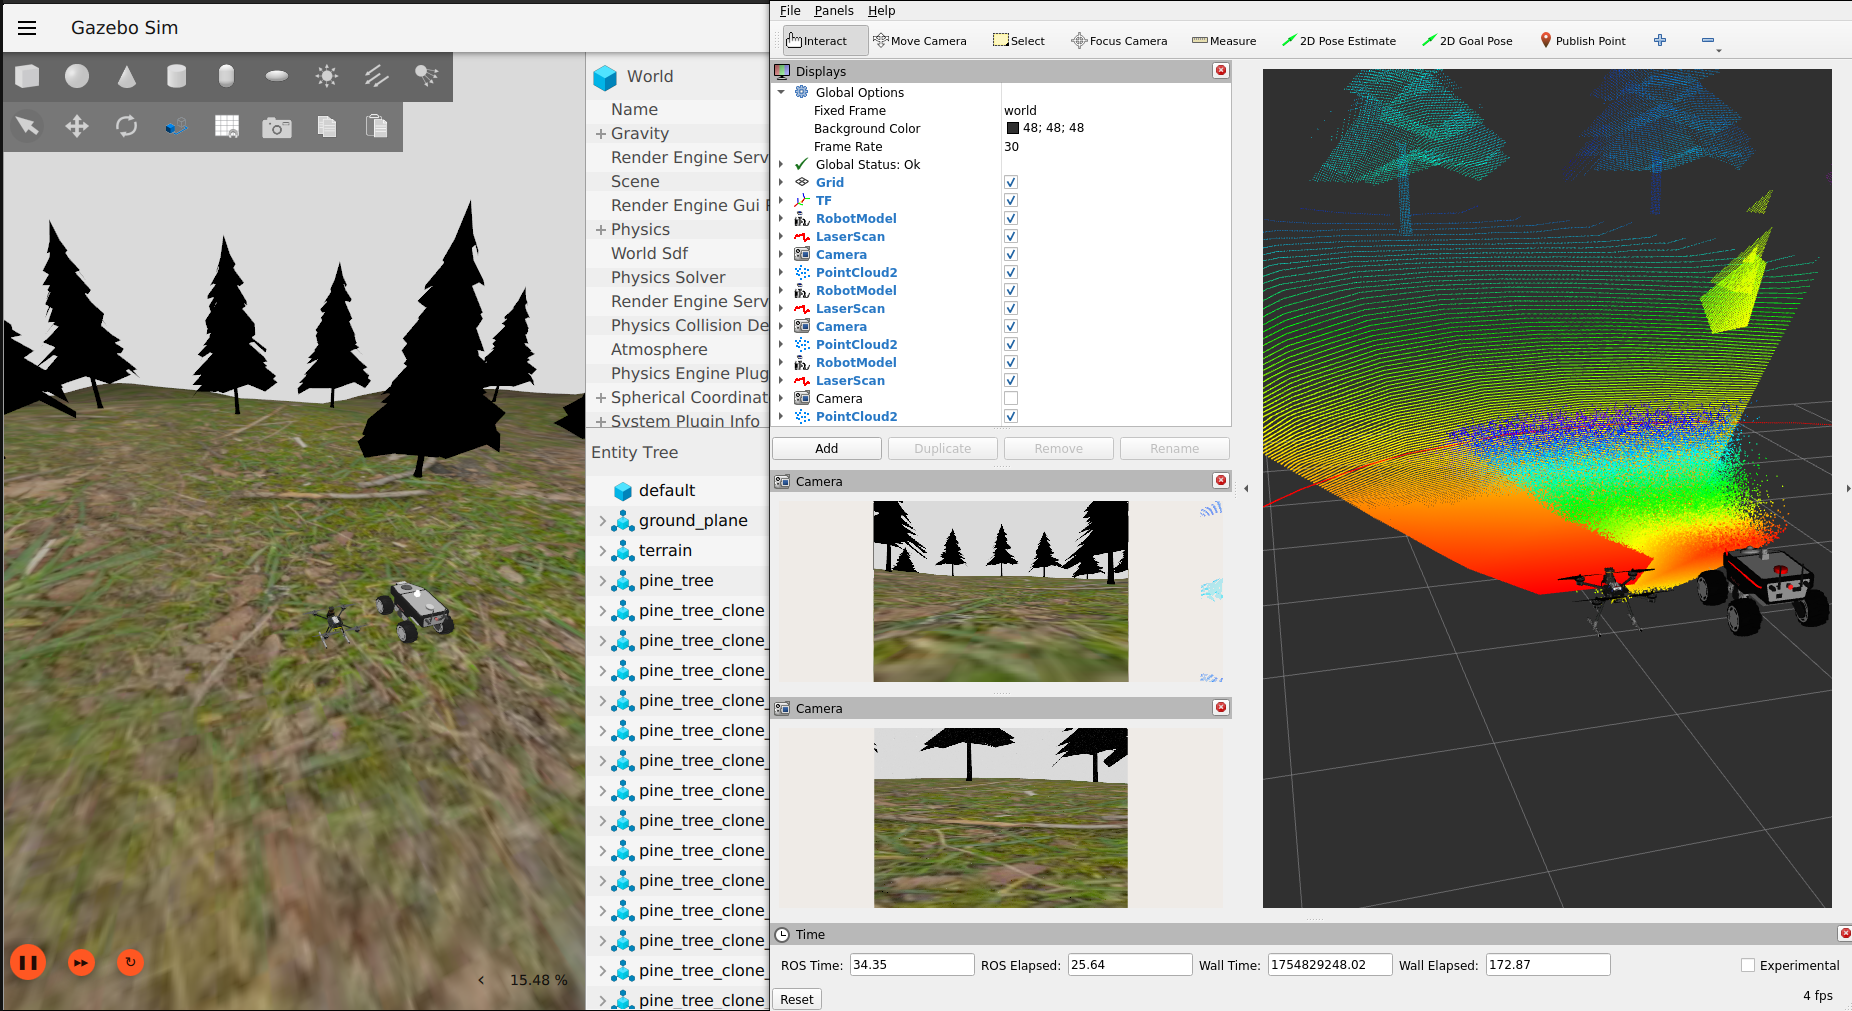Expand the Gravity property
This screenshot has width=1852, height=1011.
coord(601,134)
